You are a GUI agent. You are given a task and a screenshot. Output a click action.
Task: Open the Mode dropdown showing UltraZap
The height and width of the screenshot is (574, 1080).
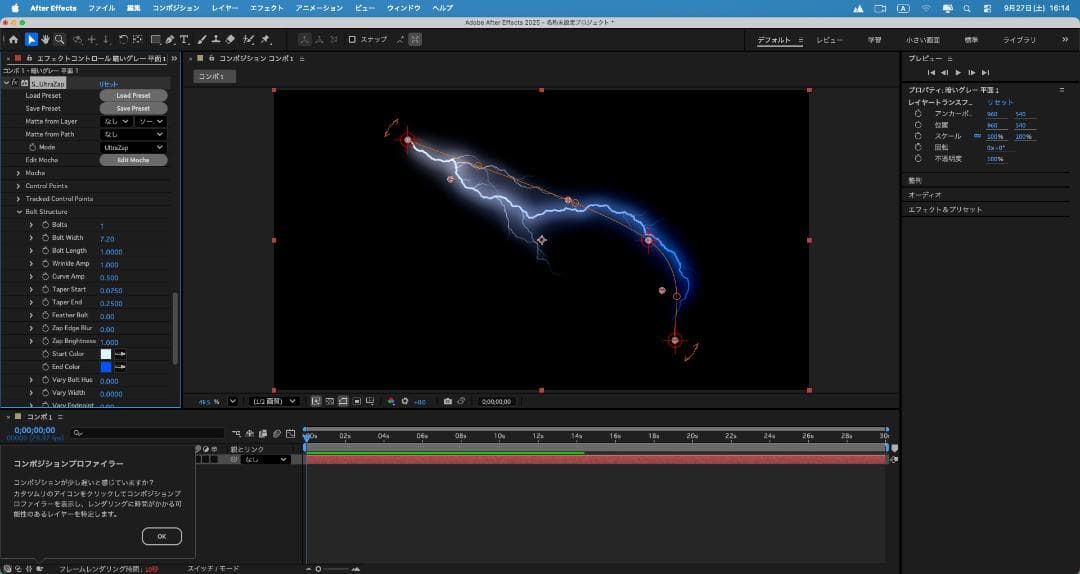point(133,147)
